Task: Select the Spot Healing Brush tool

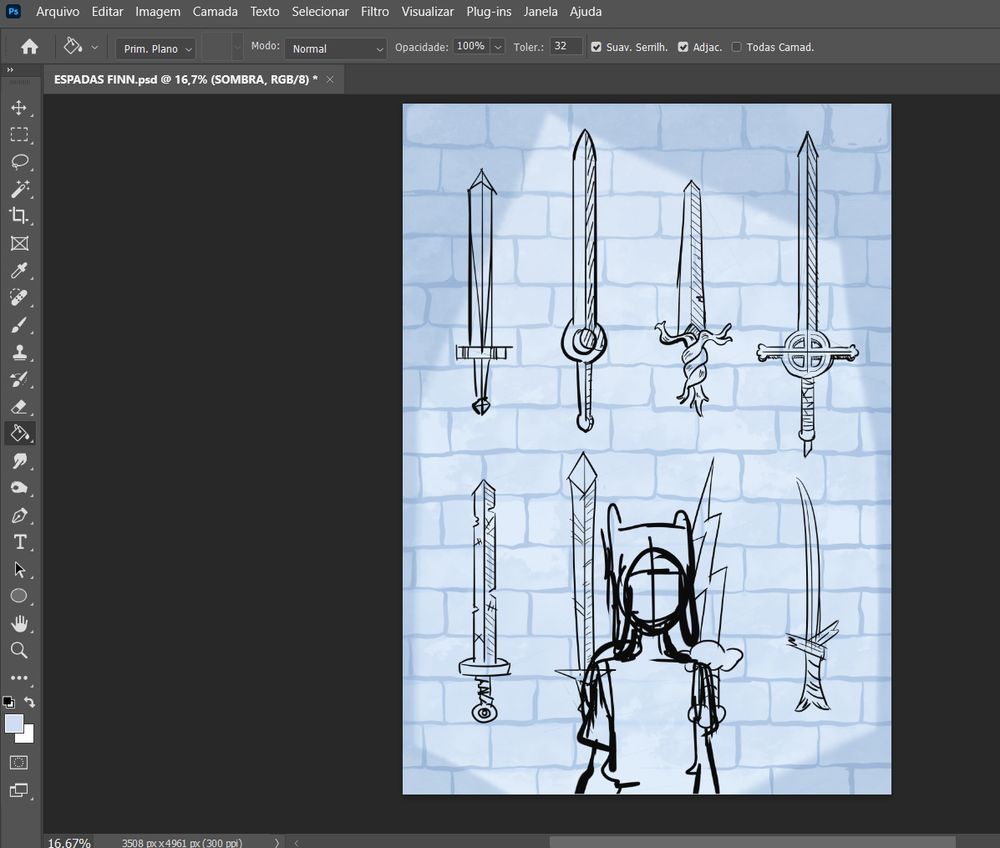Action: tap(19, 298)
